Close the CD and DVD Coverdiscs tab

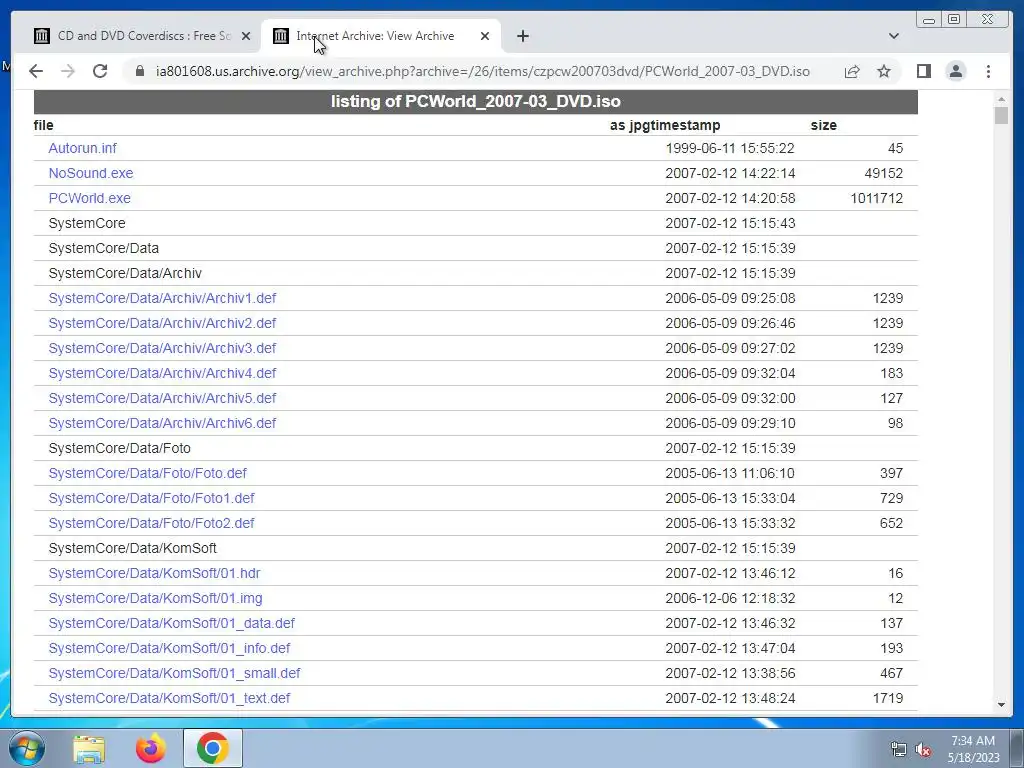point(246,36)
